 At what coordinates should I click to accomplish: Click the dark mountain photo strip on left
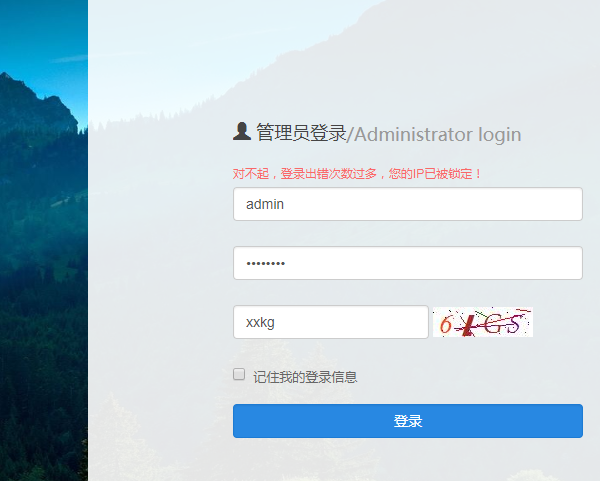coord(44,240)
